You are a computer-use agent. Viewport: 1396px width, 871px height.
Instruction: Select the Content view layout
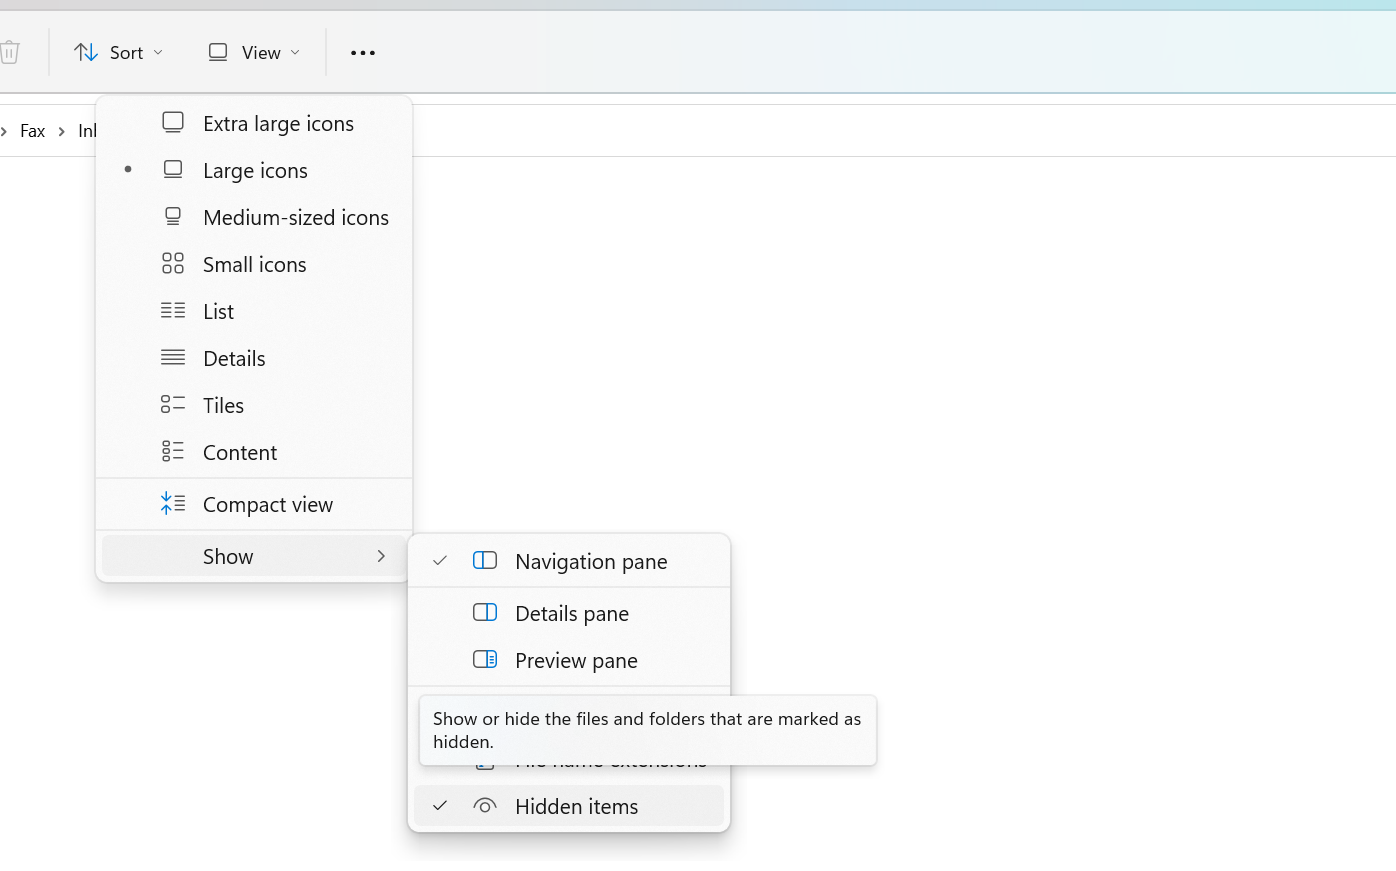254,452
